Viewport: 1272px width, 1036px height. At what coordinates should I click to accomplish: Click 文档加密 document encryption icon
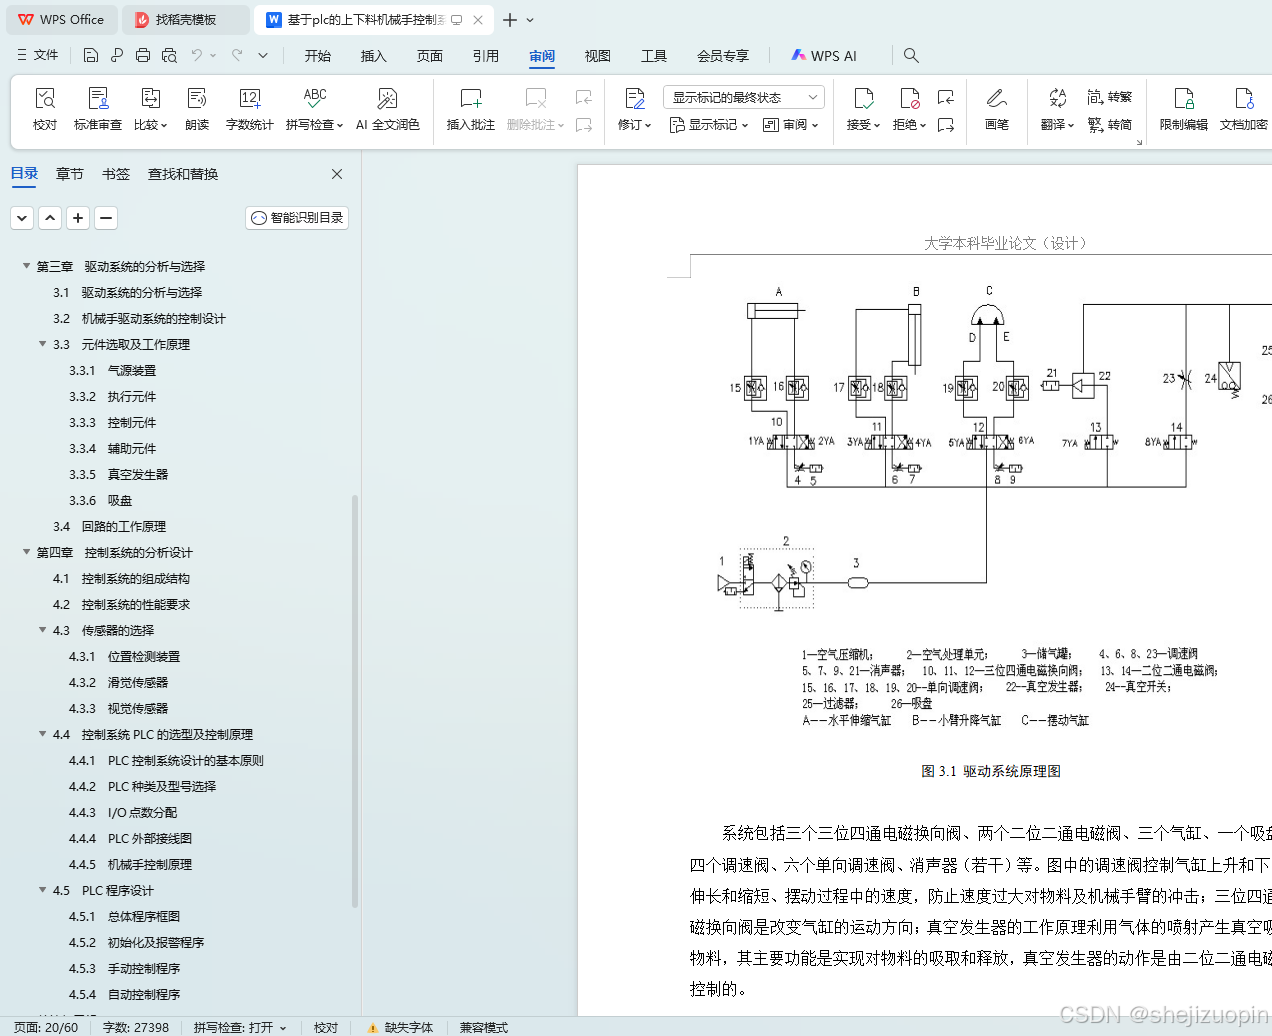pos(1244,108)
